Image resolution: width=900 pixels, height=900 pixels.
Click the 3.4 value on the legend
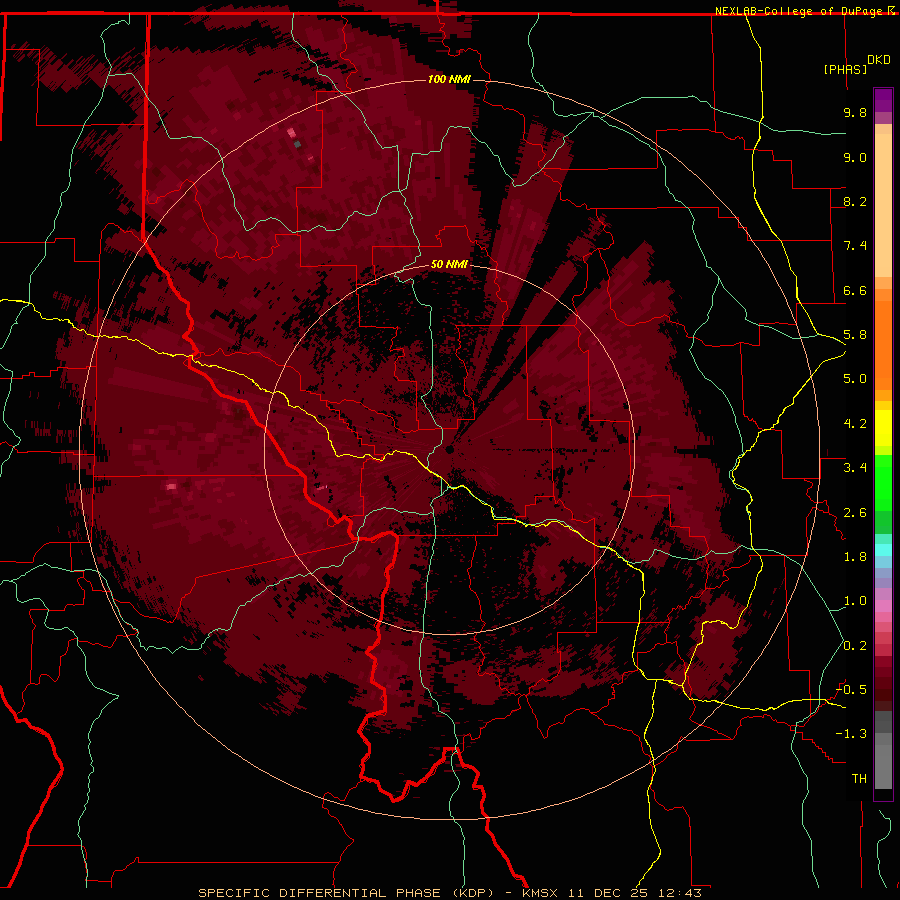click(855, 468)
